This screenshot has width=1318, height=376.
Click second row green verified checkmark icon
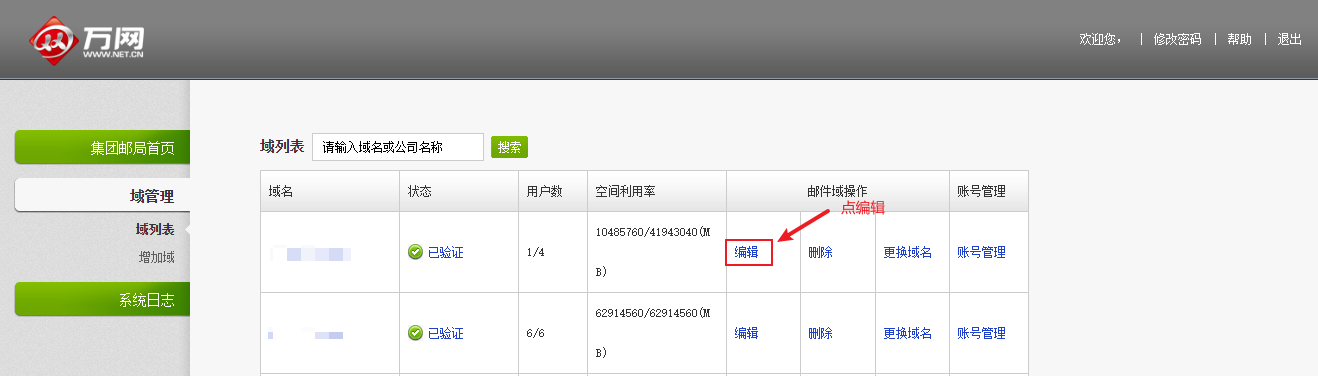[x=415, y=333]
